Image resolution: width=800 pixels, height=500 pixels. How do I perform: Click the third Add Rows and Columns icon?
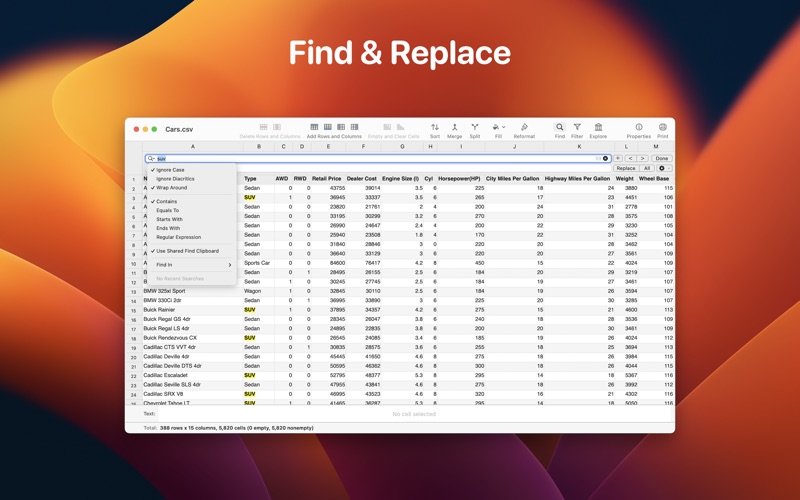pyautogui.click(x=341, y=127)
